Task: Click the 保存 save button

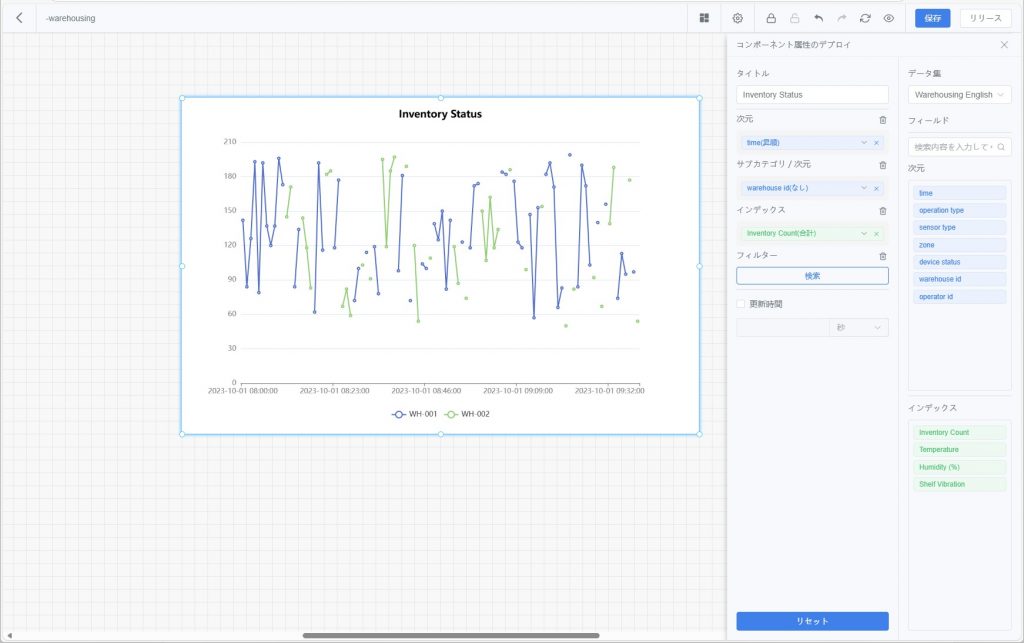Action: 932,18
